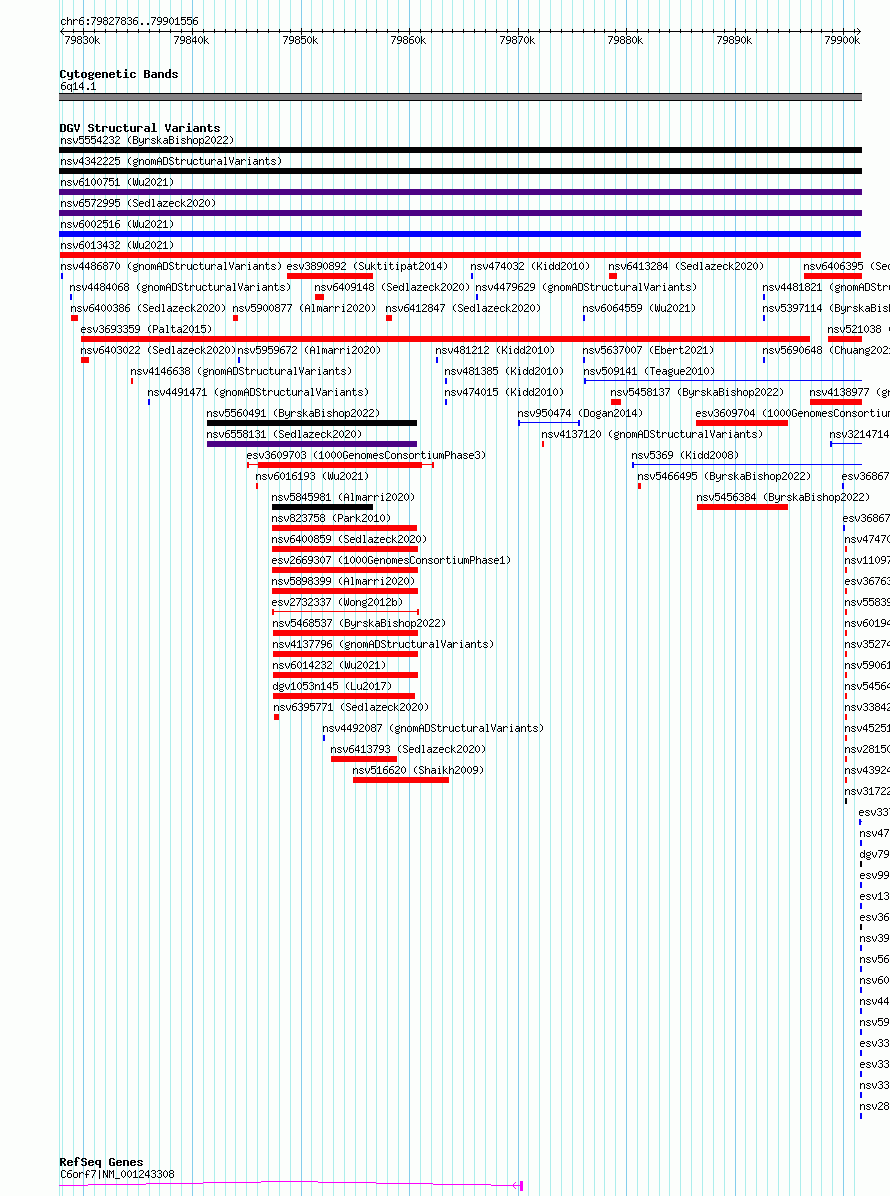Viewport: 890px width, 1196px height.
Task: Click the chr6:79827836..79901556 coordinate text
Action: [129, 21]
